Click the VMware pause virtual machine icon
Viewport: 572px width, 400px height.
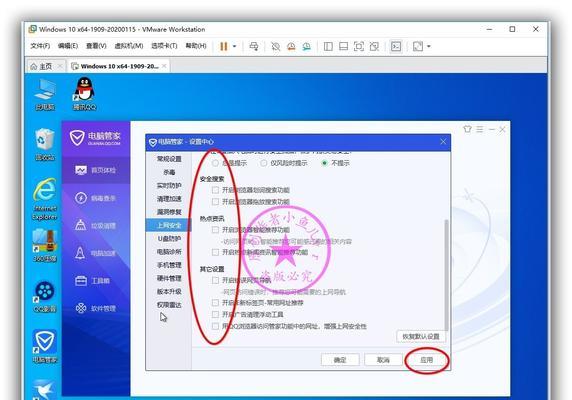tap(224, 46)
